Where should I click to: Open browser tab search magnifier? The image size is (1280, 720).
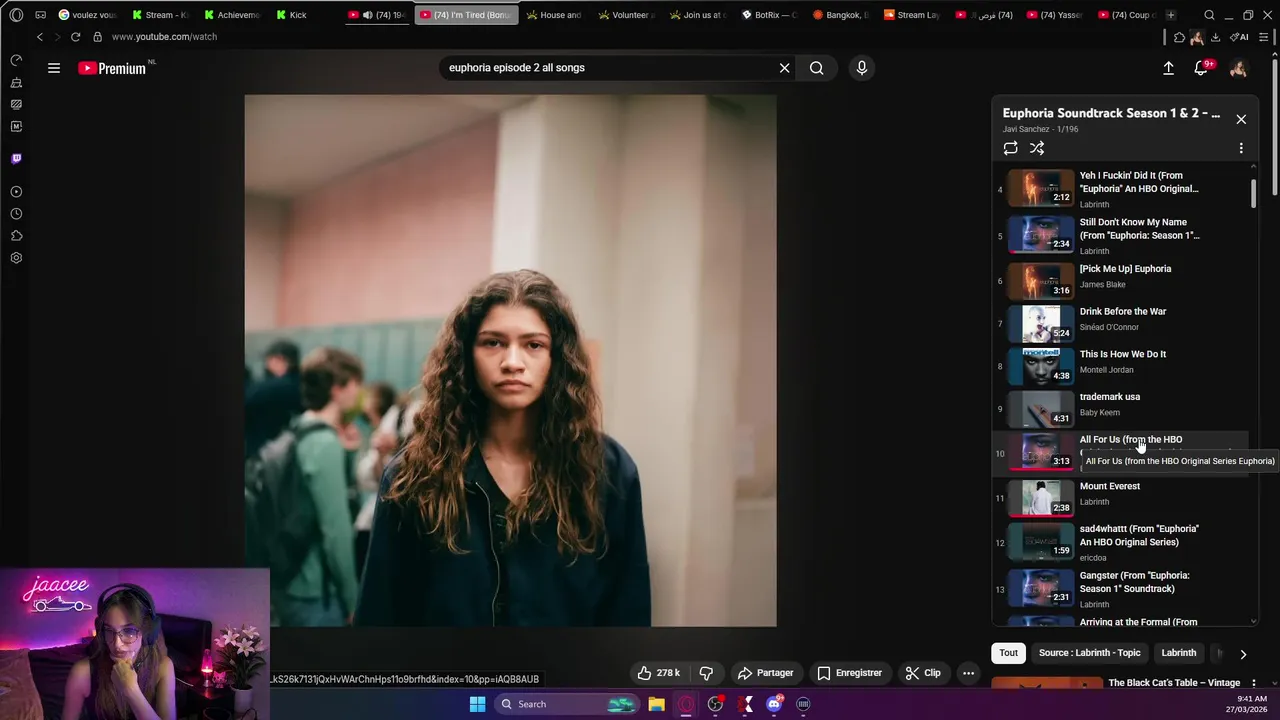tap(1209, 15)
